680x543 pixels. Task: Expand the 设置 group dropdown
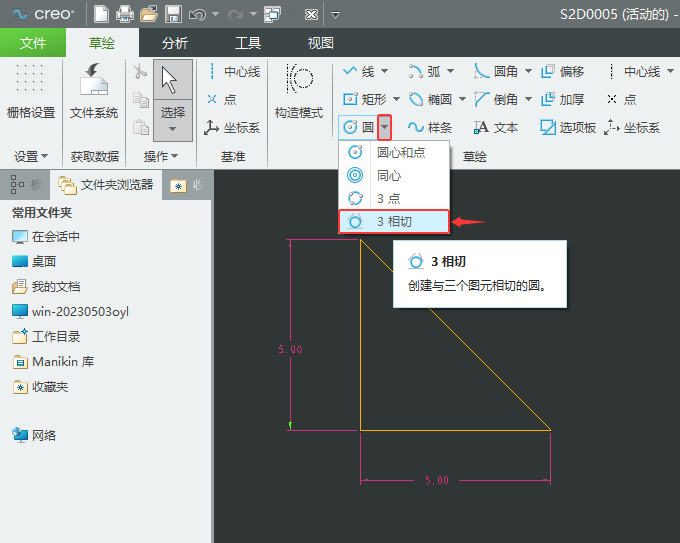coord(31,156)
